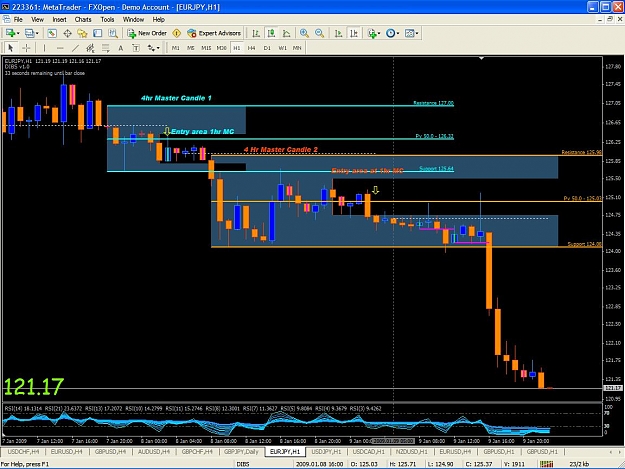Image resolution: width=625 pixels, height=469 pixels.
Task: Select the M30 timeframe button
Action: click(221, 48)
